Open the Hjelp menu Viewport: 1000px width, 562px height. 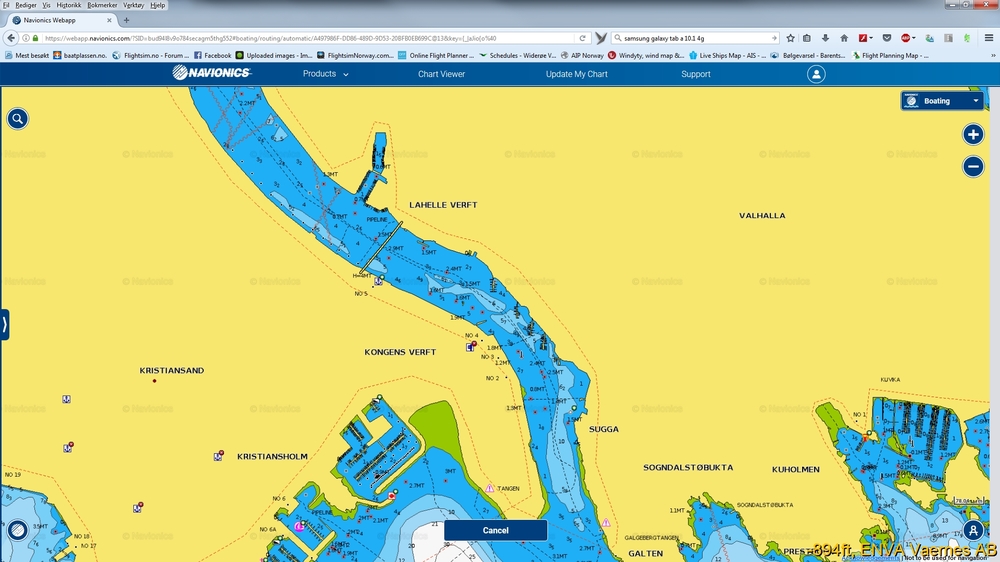(x=158, y=5)
